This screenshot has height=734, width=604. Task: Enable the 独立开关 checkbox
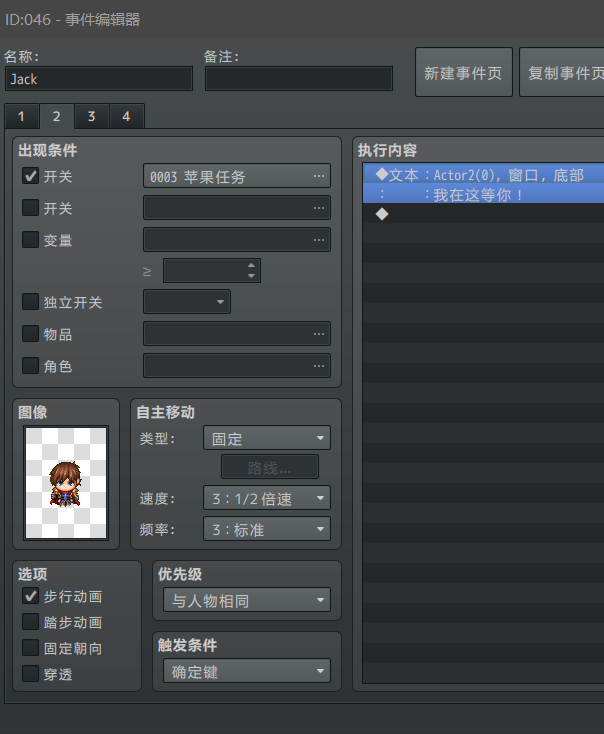tap(30, 301)
